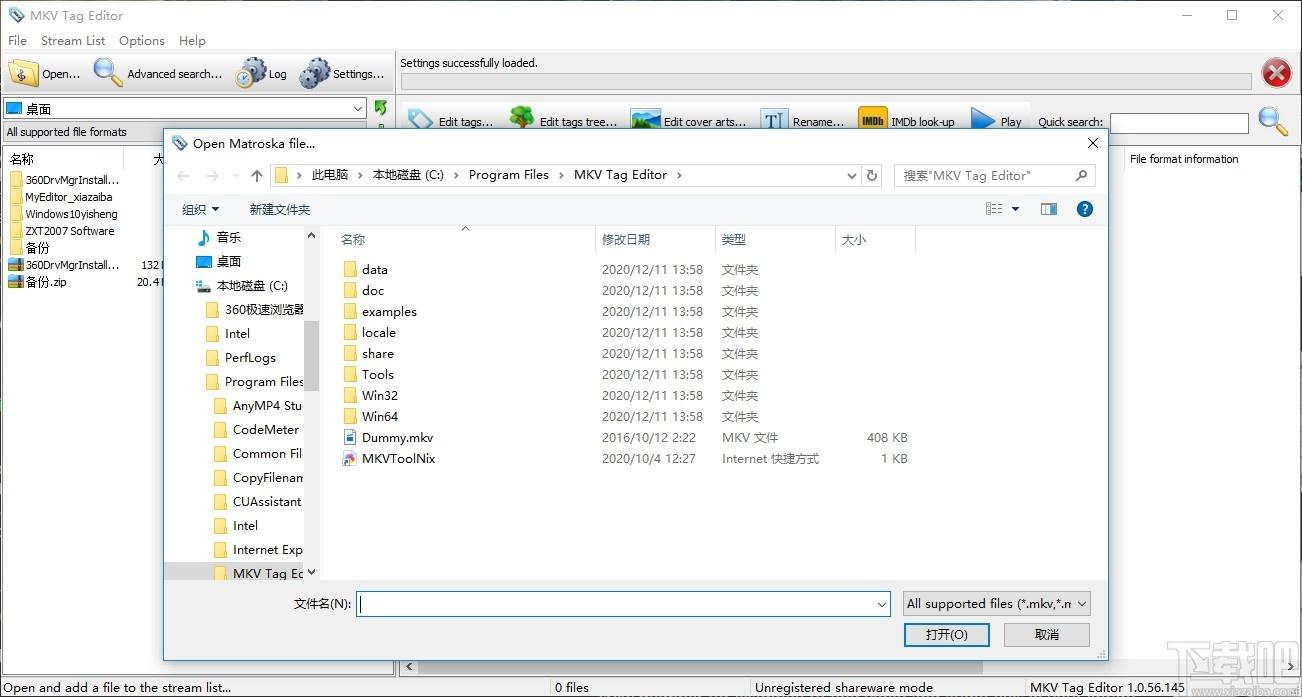Click the red stop/cancel icon
Image resolution: width=1302 pixels, height=697 pixels.
coord(1276,73)
